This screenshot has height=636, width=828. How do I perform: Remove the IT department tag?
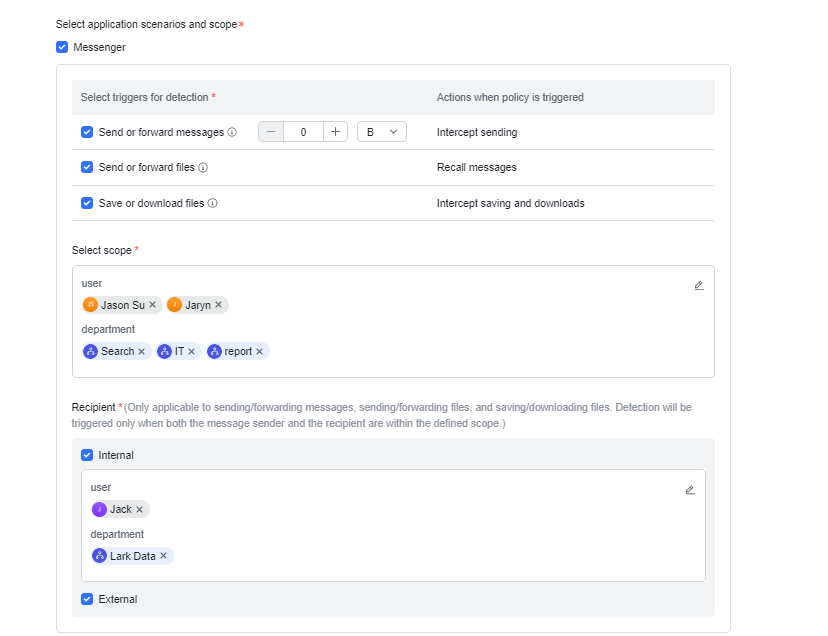190,351
